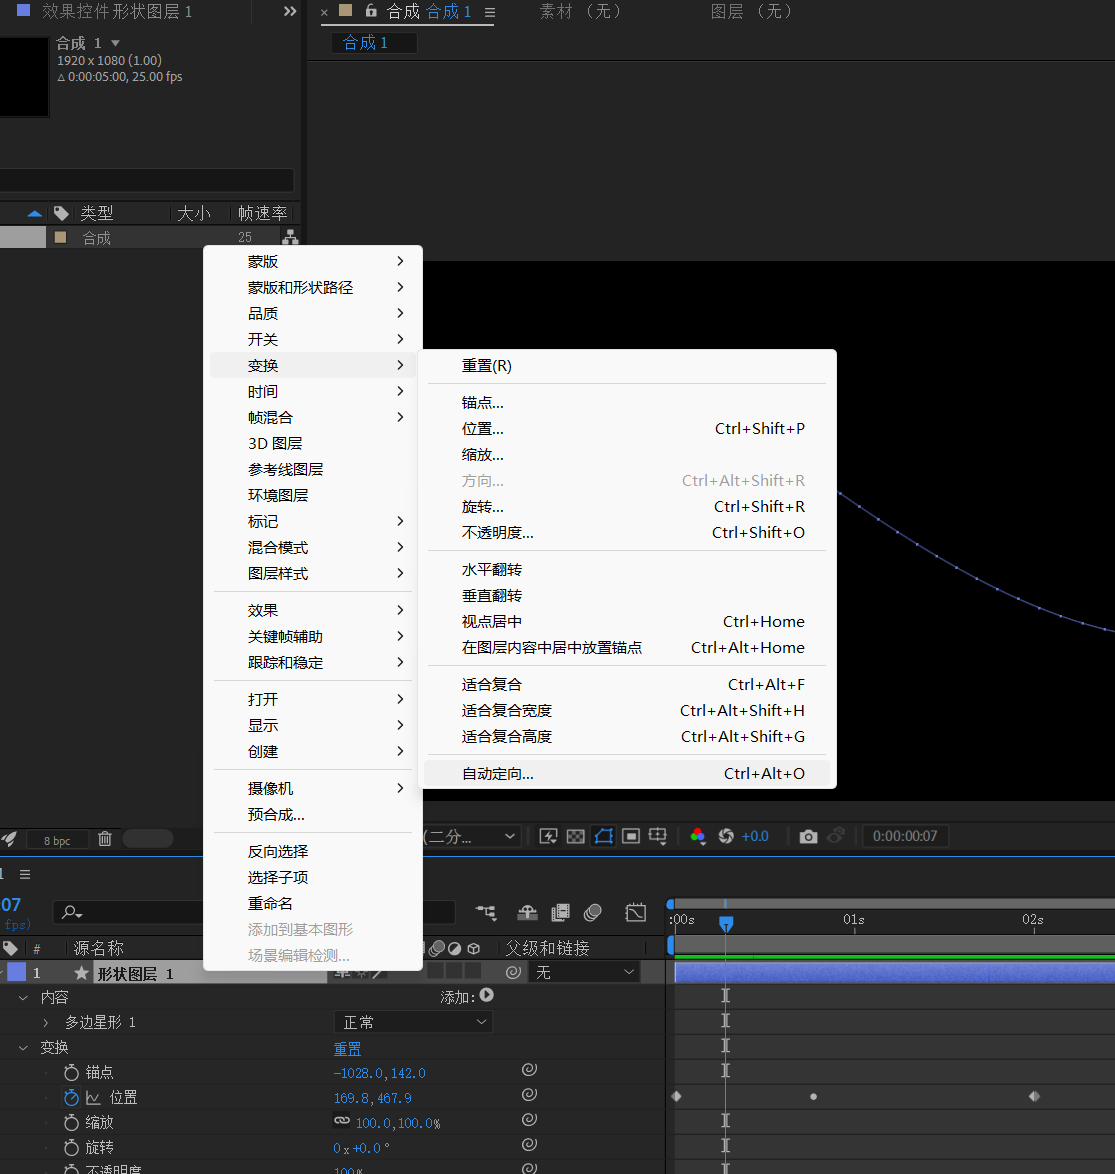Click pick whip spiral for 位置
Viewport: 1115px width, 1174px height.
pos(529,1095)
